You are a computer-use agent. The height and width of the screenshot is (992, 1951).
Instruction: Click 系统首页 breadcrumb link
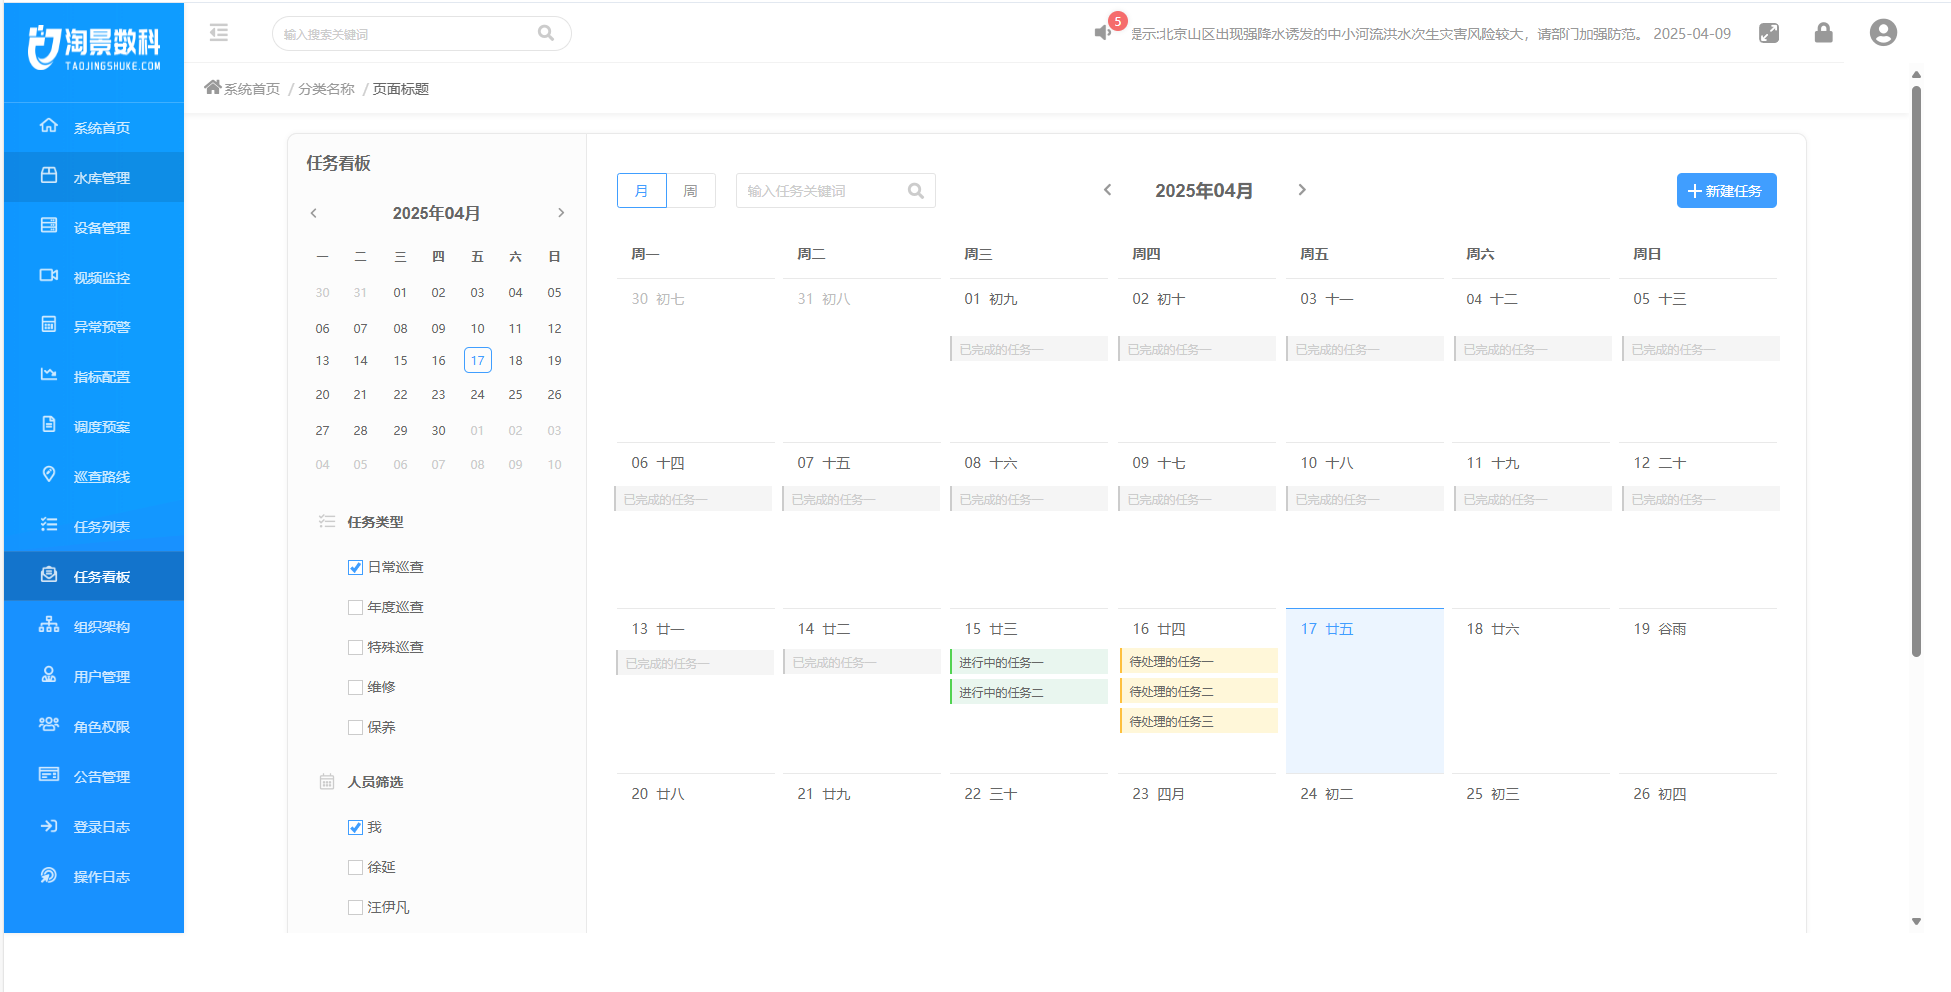[252, 89]
